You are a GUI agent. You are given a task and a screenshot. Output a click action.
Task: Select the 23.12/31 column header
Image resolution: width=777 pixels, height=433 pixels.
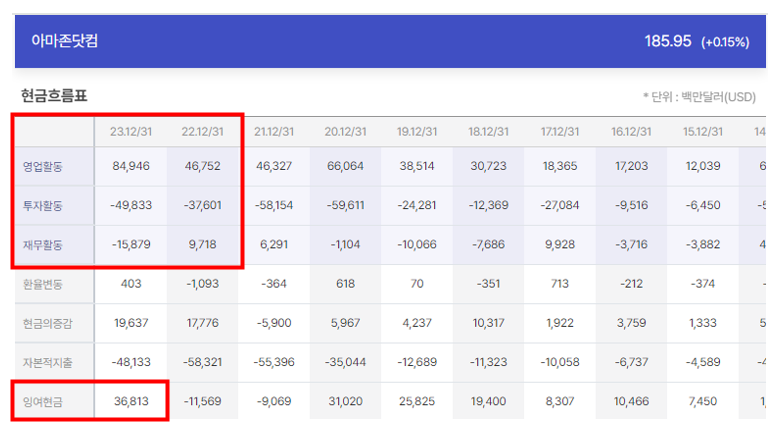coord(131,132)
